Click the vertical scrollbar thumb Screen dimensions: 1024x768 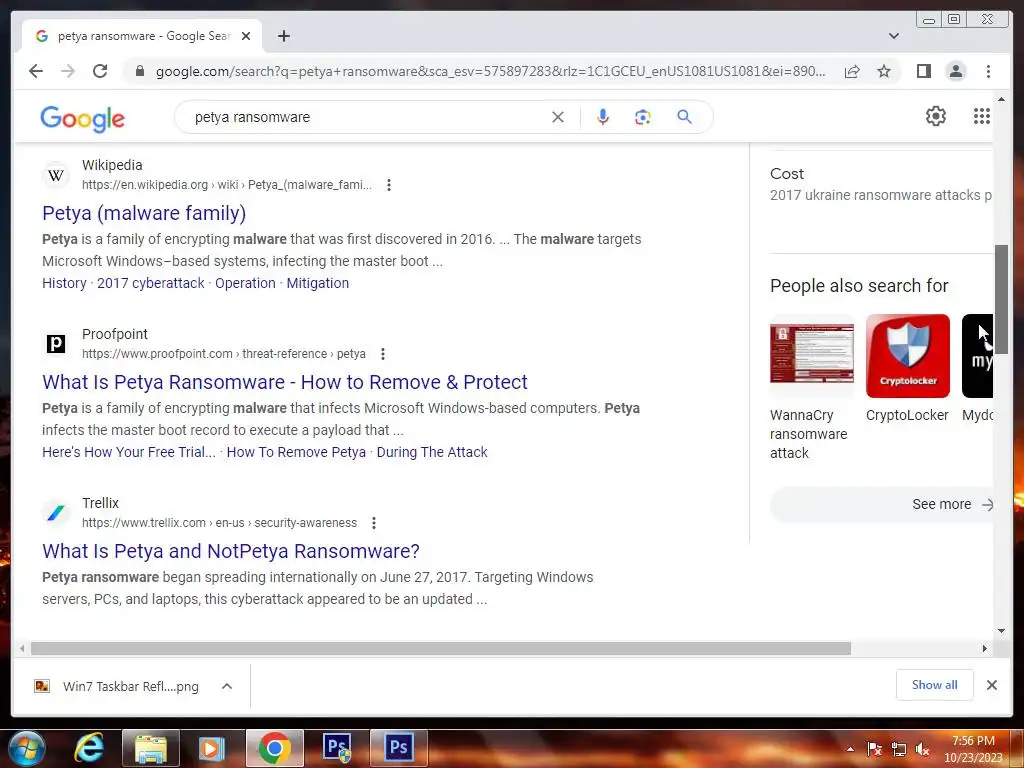(x=1001, y=299)
